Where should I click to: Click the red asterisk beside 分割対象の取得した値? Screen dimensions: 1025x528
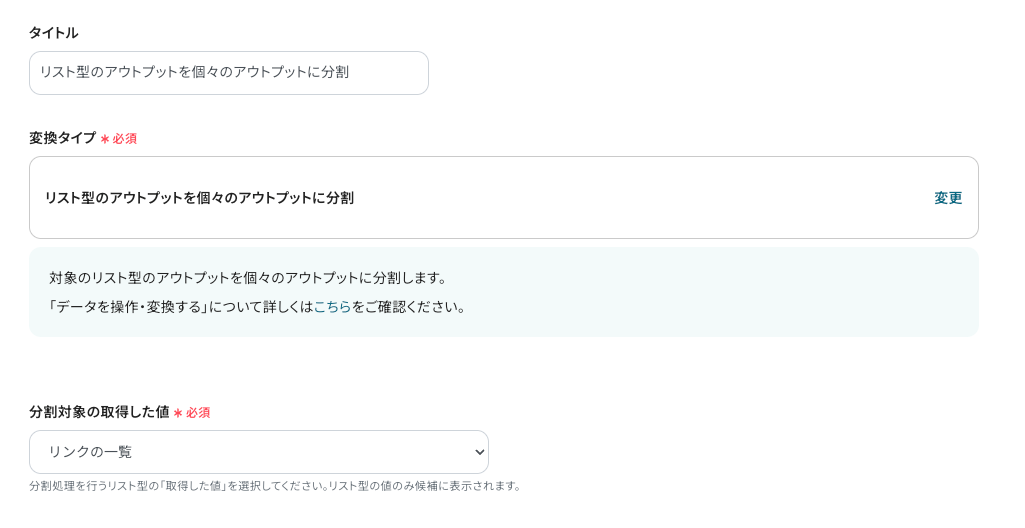click(x=178, y=413)
